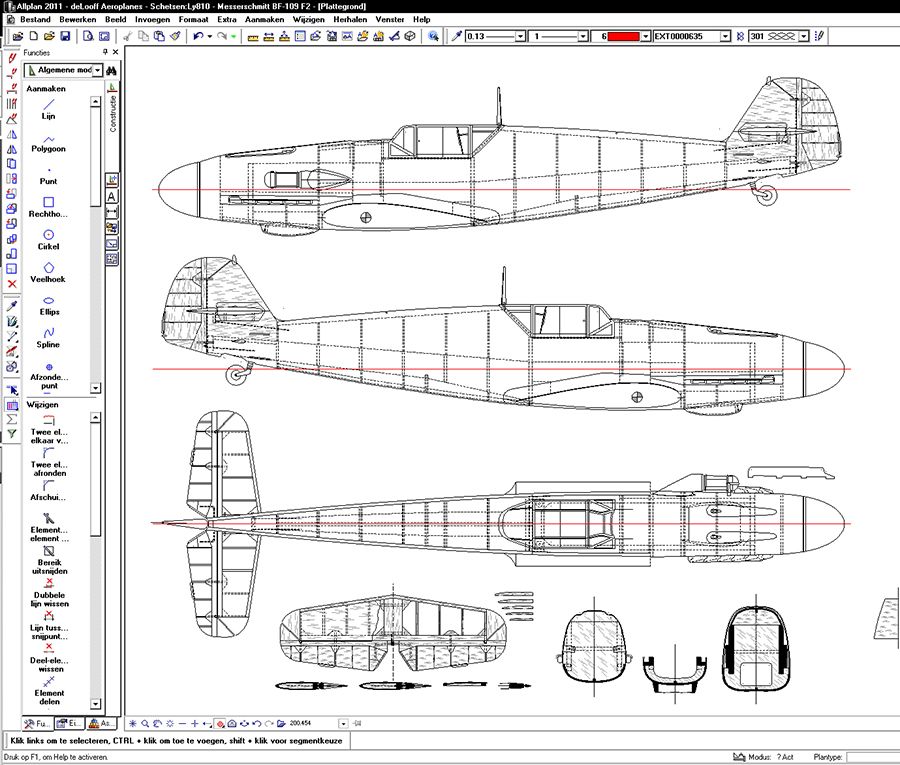Open the redo history green dropdown arrow

(x=234, y=36)
